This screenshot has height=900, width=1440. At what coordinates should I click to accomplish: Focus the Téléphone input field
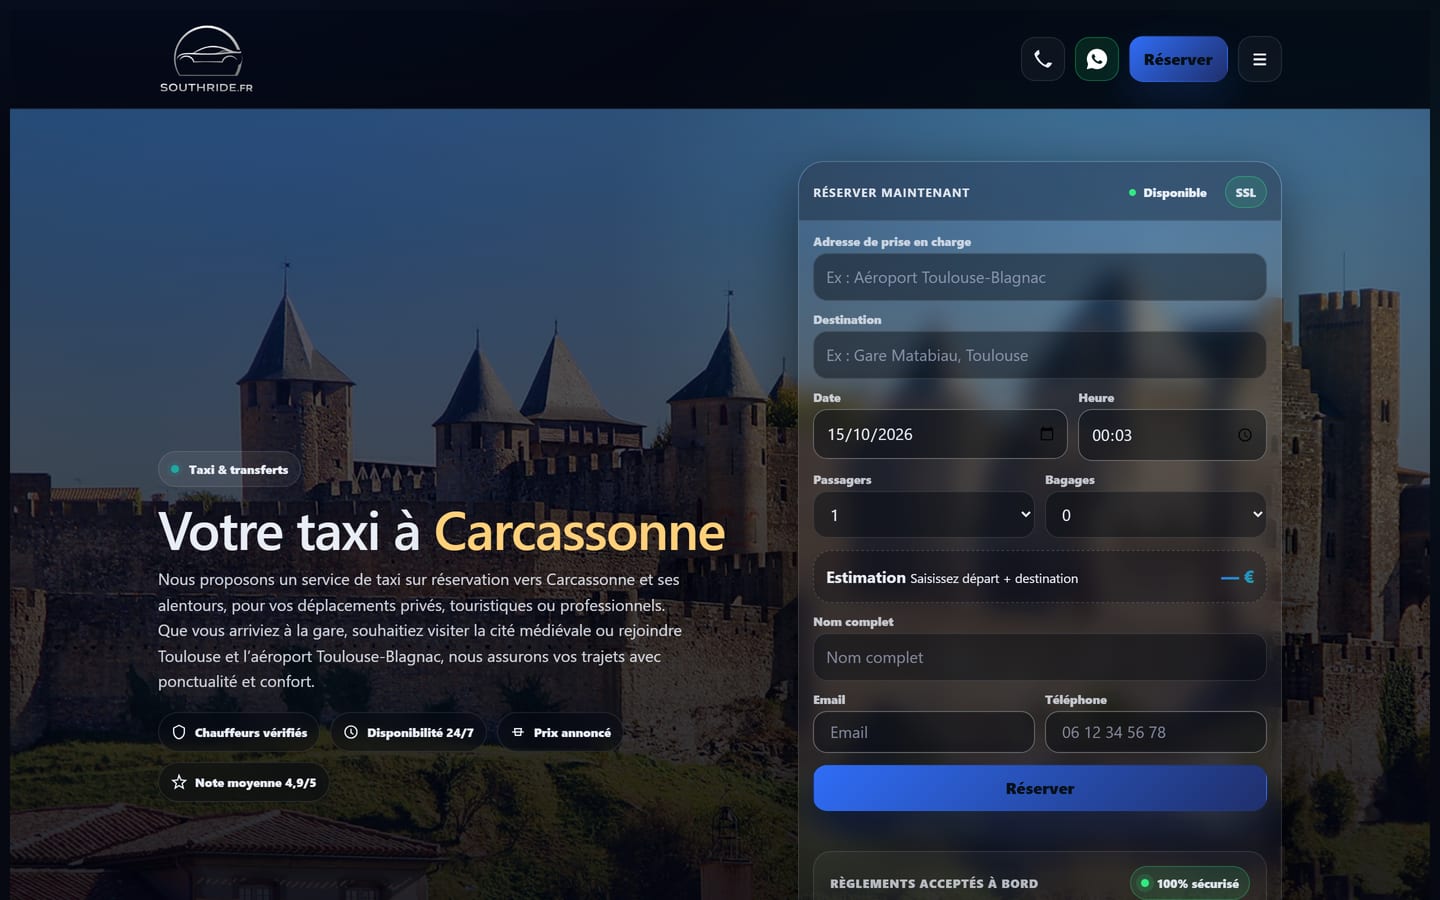pos(1156,732)
